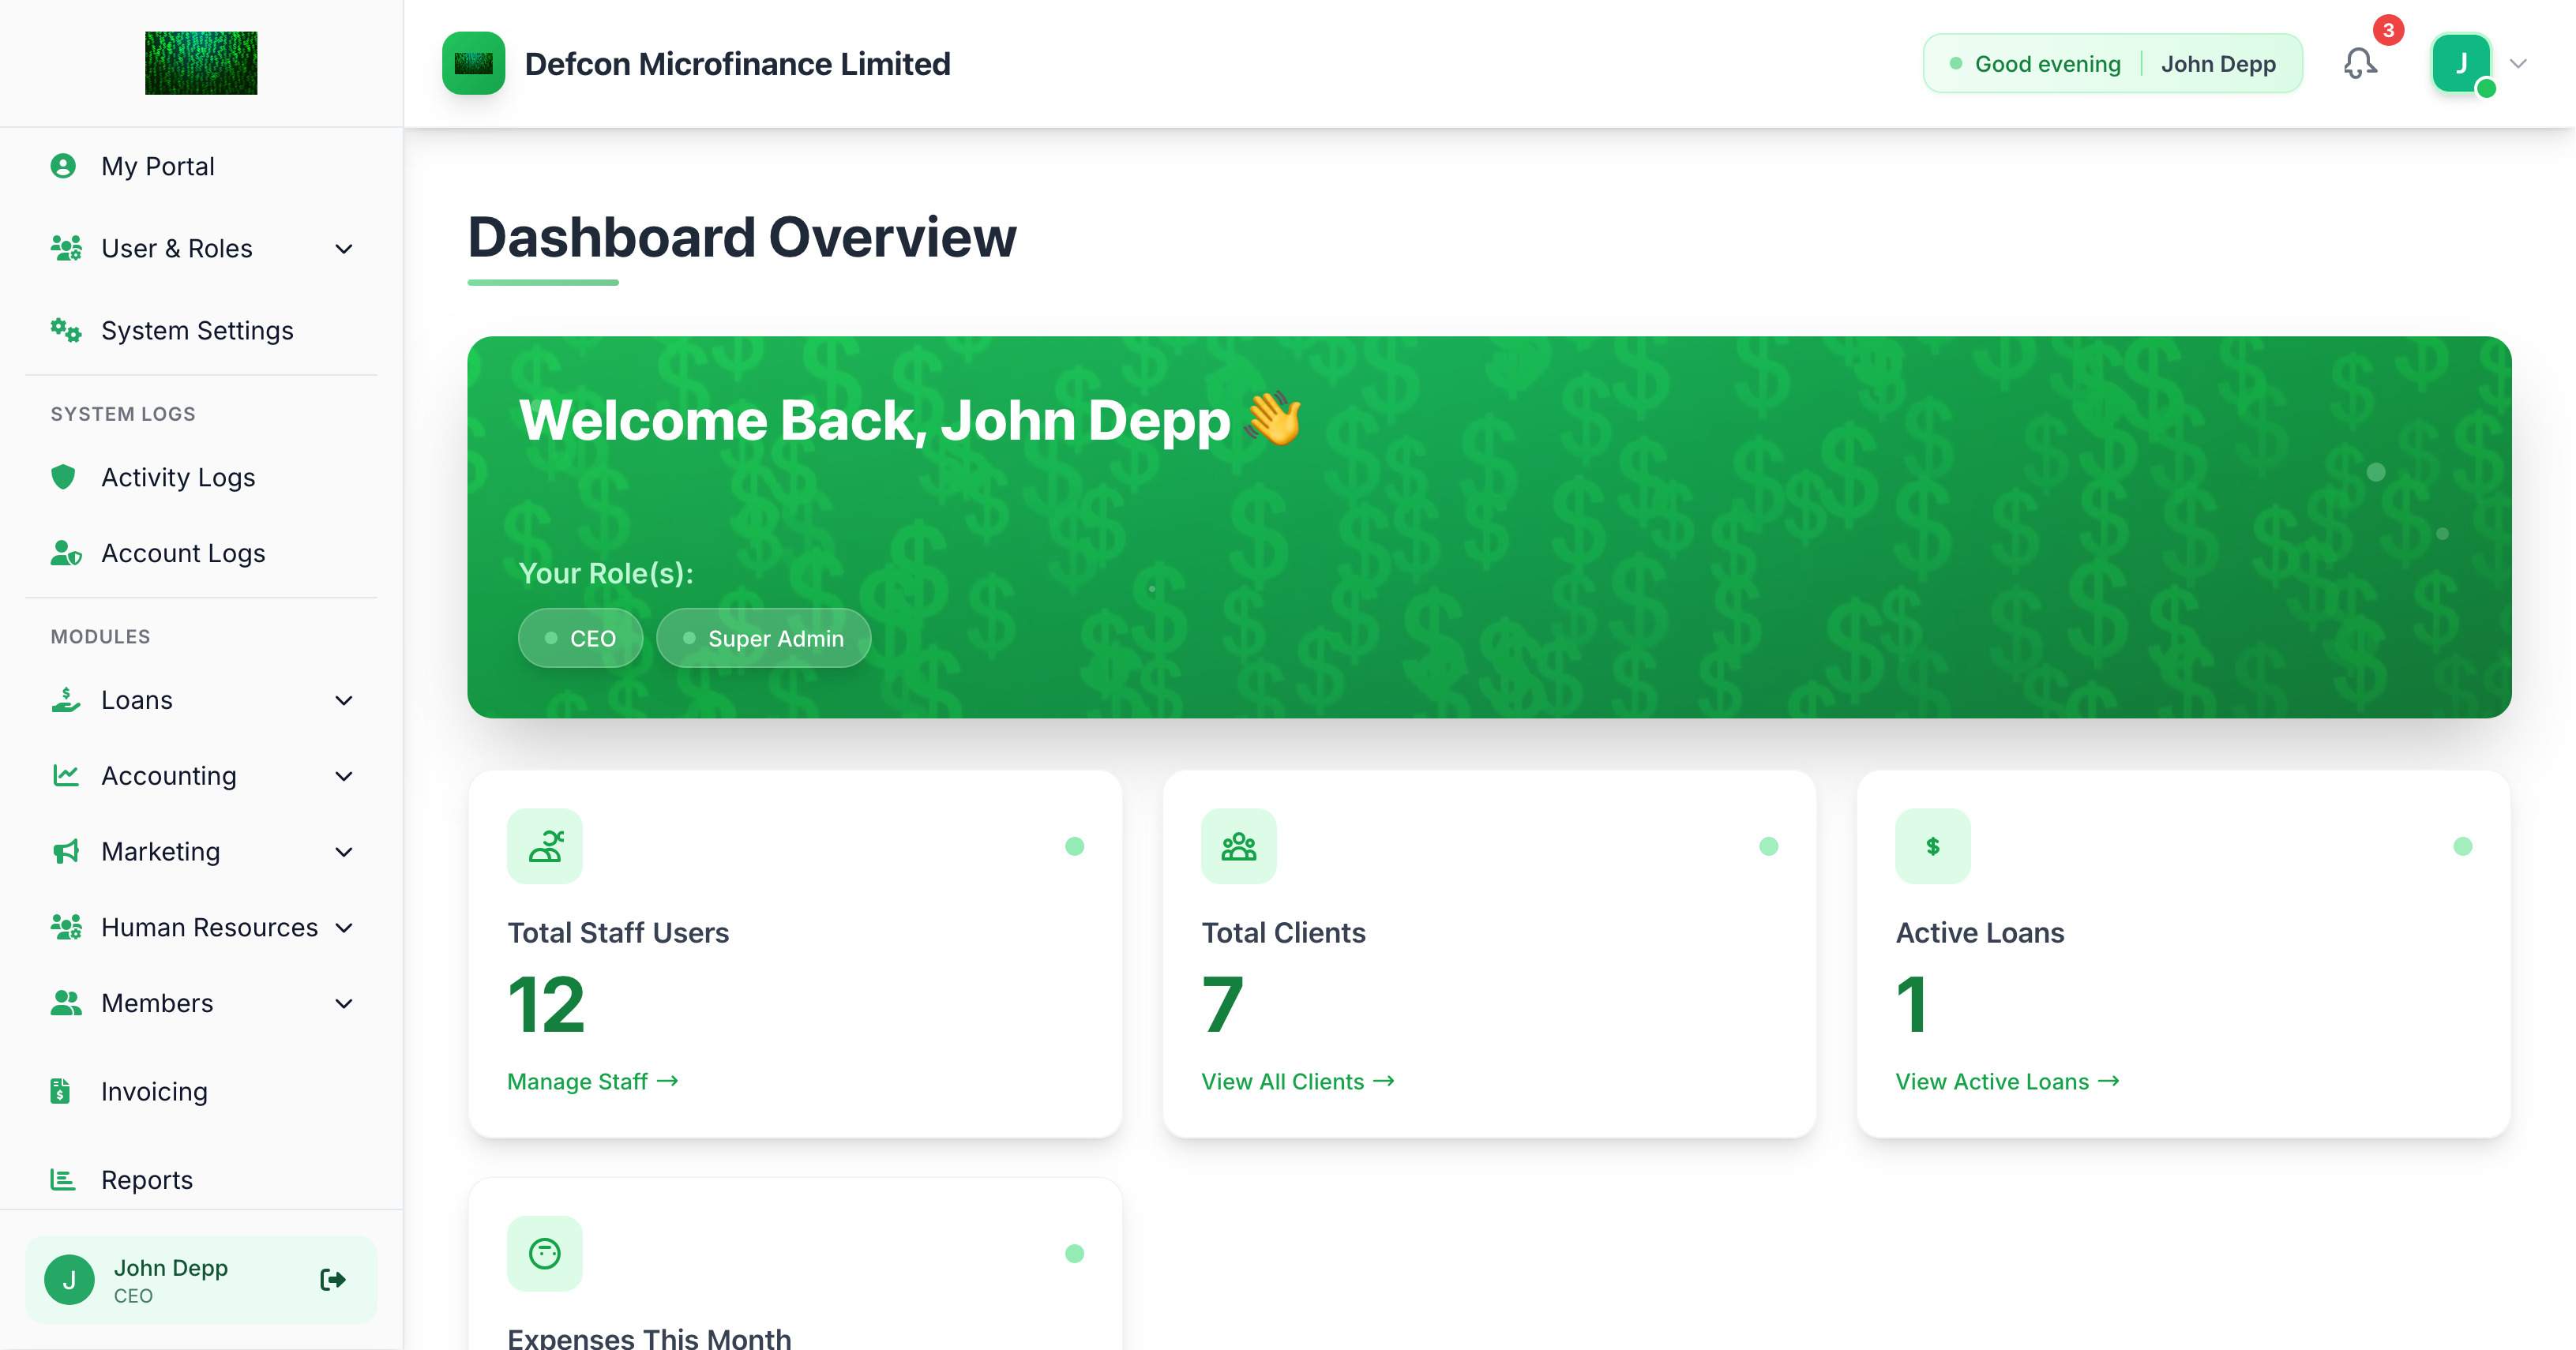Click the notification bell icon
2576x1350 pixels.
(2359, 64)
